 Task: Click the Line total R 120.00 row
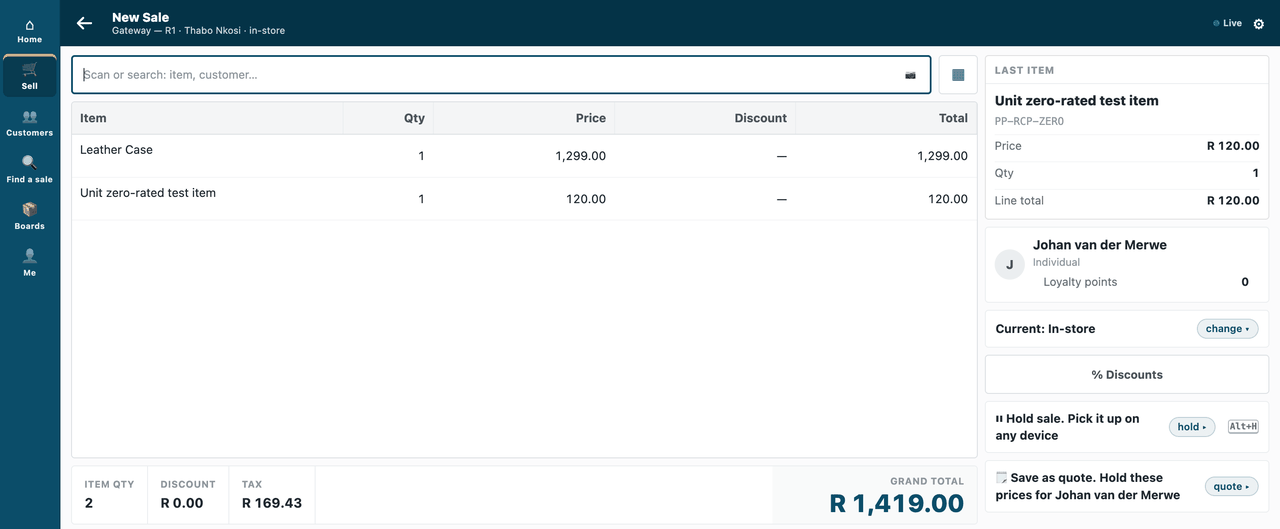pyautogui.click(x=1127, y=200)
